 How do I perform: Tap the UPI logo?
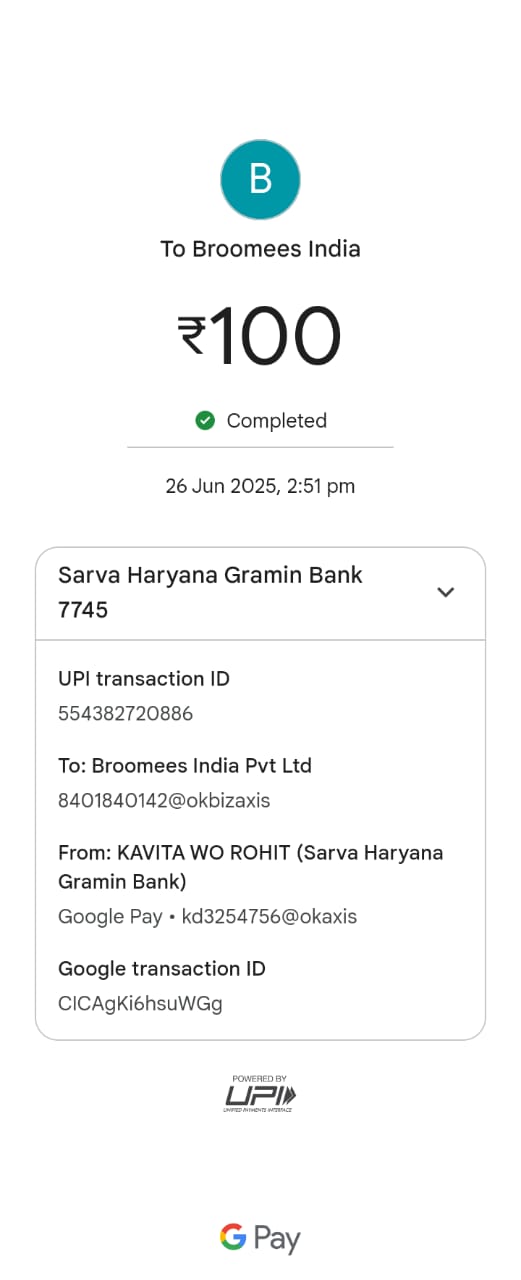tap(260, 1093)
